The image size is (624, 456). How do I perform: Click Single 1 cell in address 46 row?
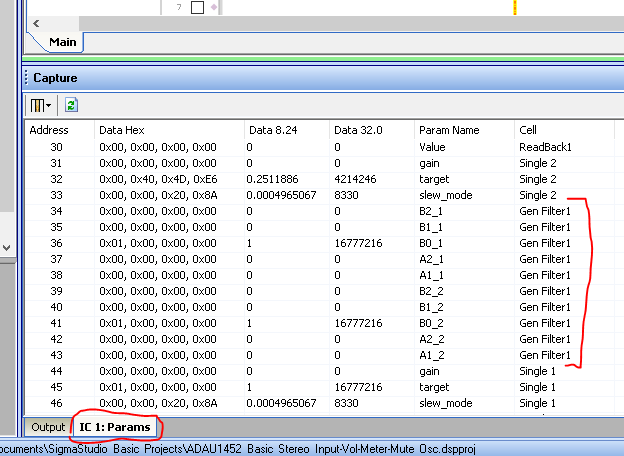tap(537, 403)
